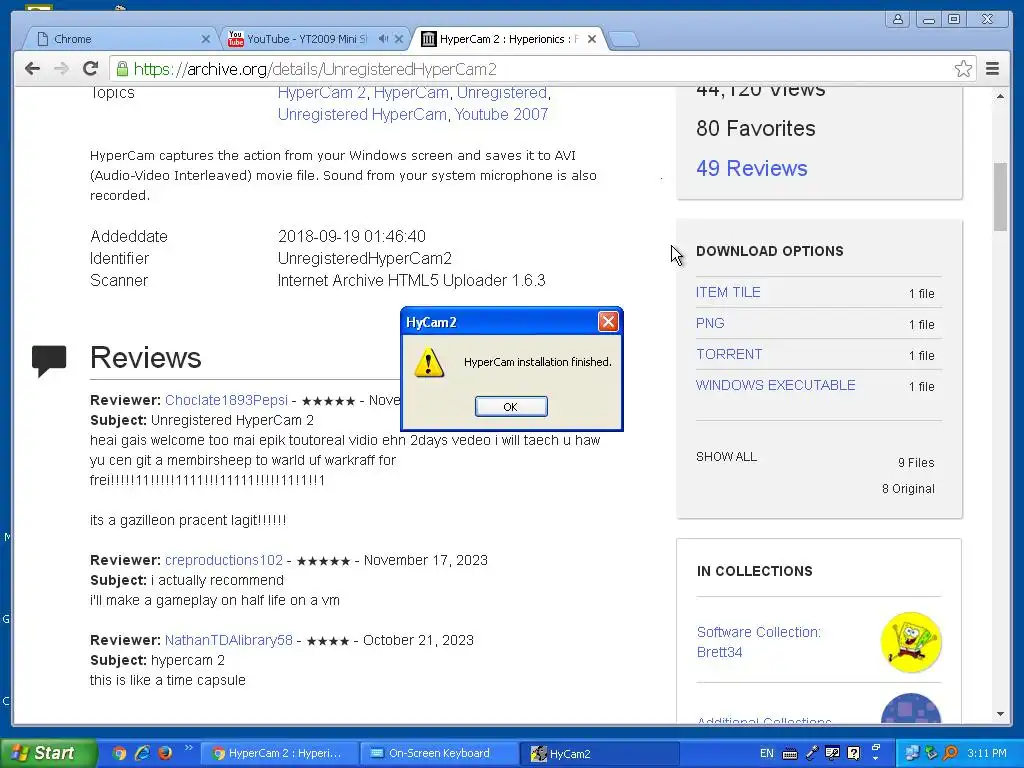
Task: Close the HyperCam 2 tab
Action: 592,39
